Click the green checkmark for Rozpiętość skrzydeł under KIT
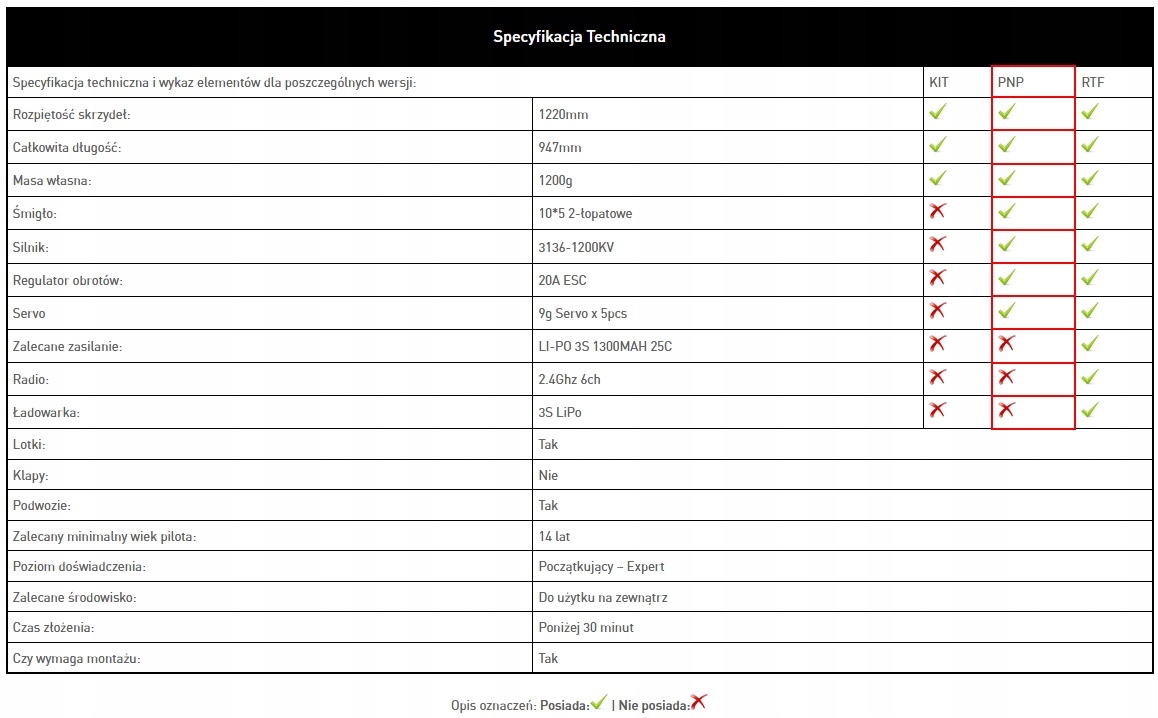Screen dimensions: 1158x718 pyautogui.click(x=937, y=113)
